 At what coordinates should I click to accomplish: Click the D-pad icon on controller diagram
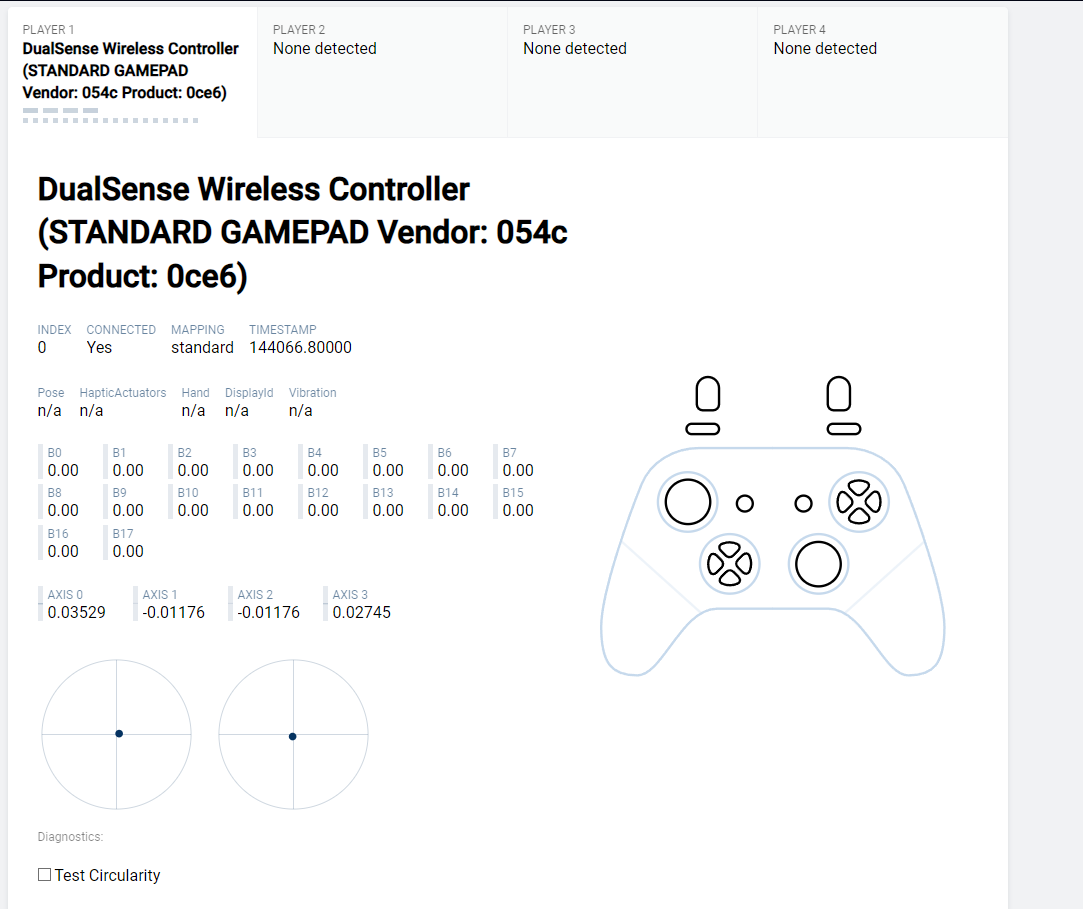(x=729, y=564)
